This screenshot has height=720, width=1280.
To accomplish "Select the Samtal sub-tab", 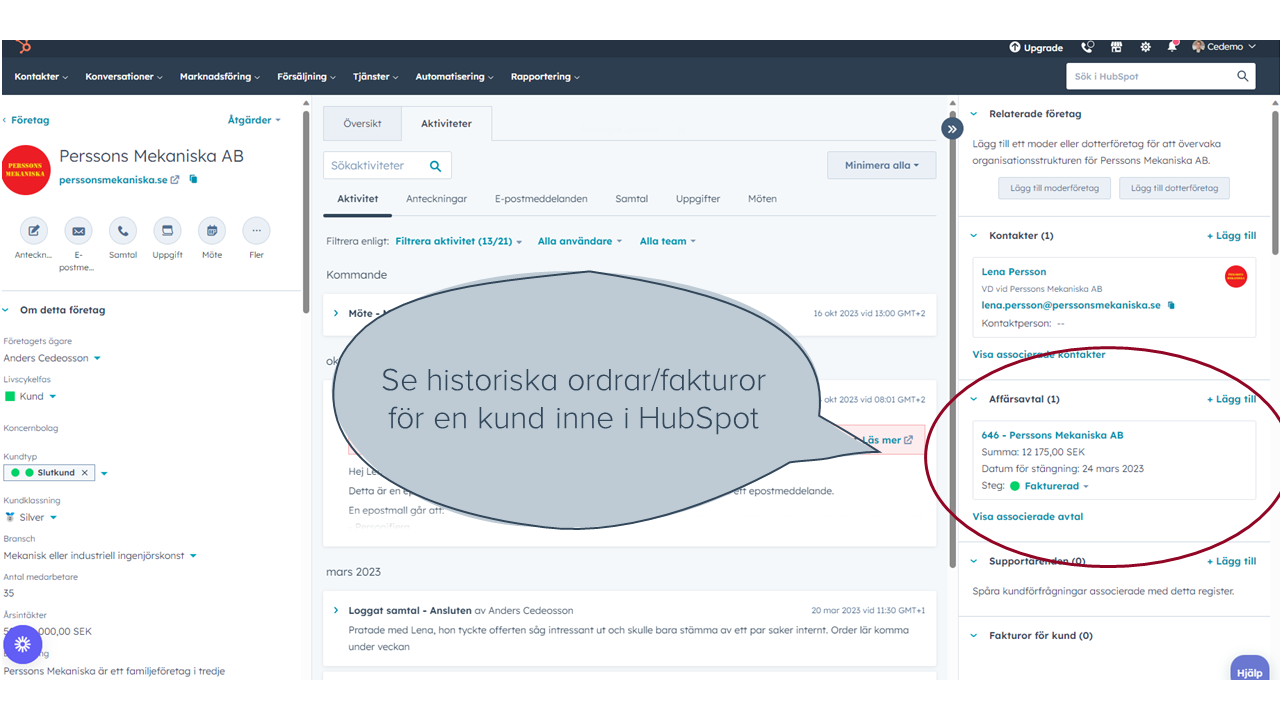I will coord(632,199).
